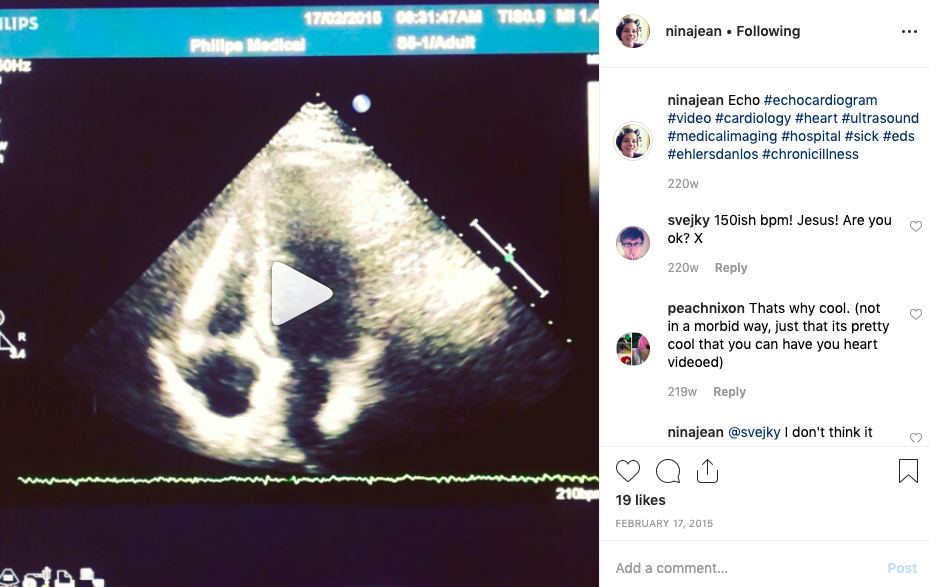Open the #video hashtag
This screenshot has height=587, width=929.
689,118
